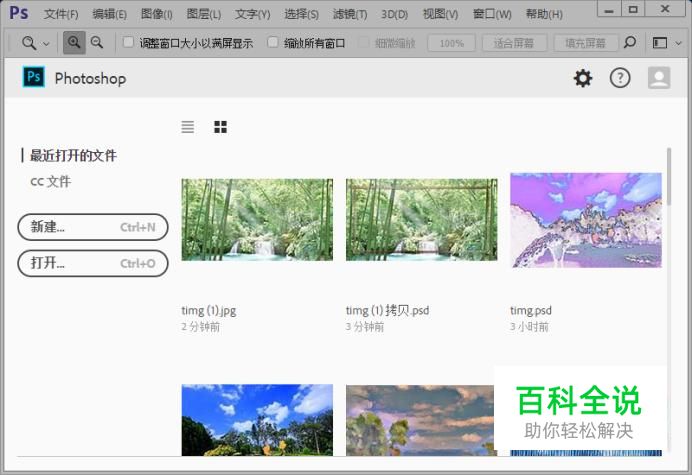Viewport: 692px width, 475px height.
Task: Click the 适合屏幕 button
Action: [514, 43]
